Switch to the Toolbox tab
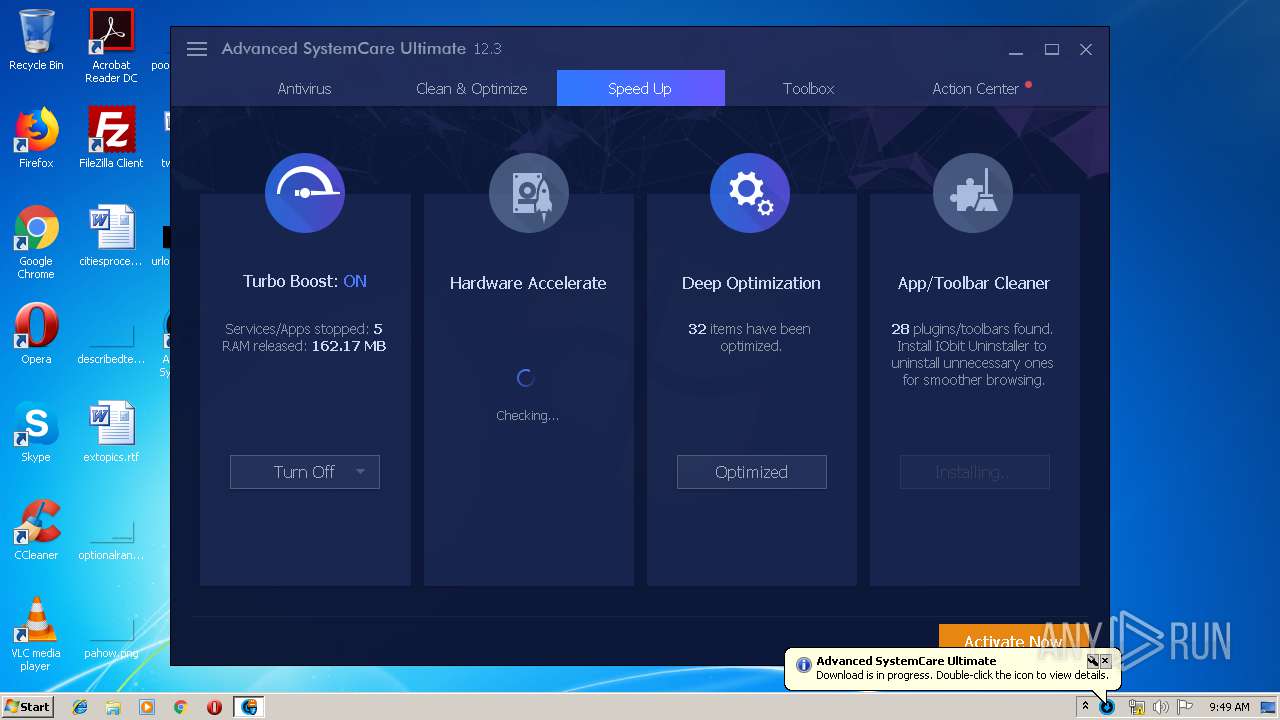This screenshot has width=1280, height=720. (x=808, y=88)
